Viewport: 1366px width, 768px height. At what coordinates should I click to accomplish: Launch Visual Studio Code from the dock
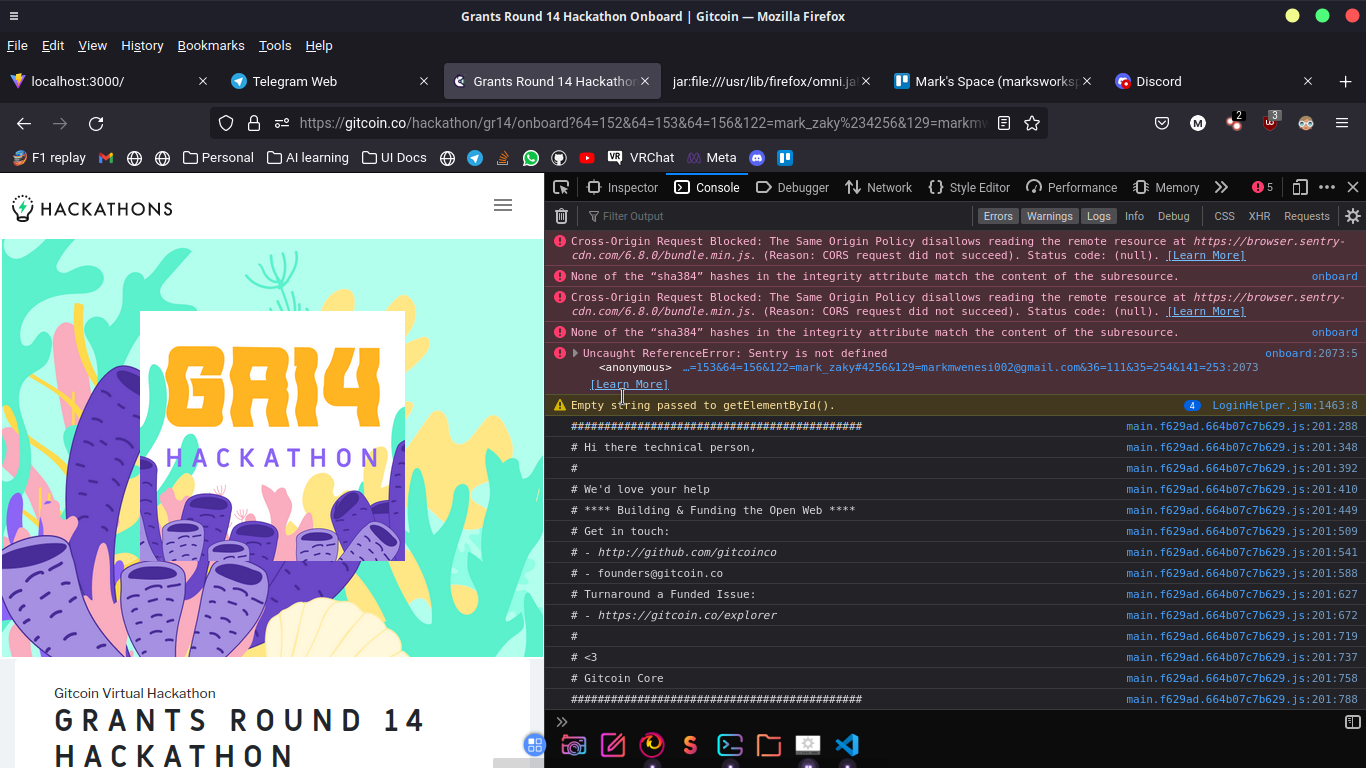click(x=847, y=745)
